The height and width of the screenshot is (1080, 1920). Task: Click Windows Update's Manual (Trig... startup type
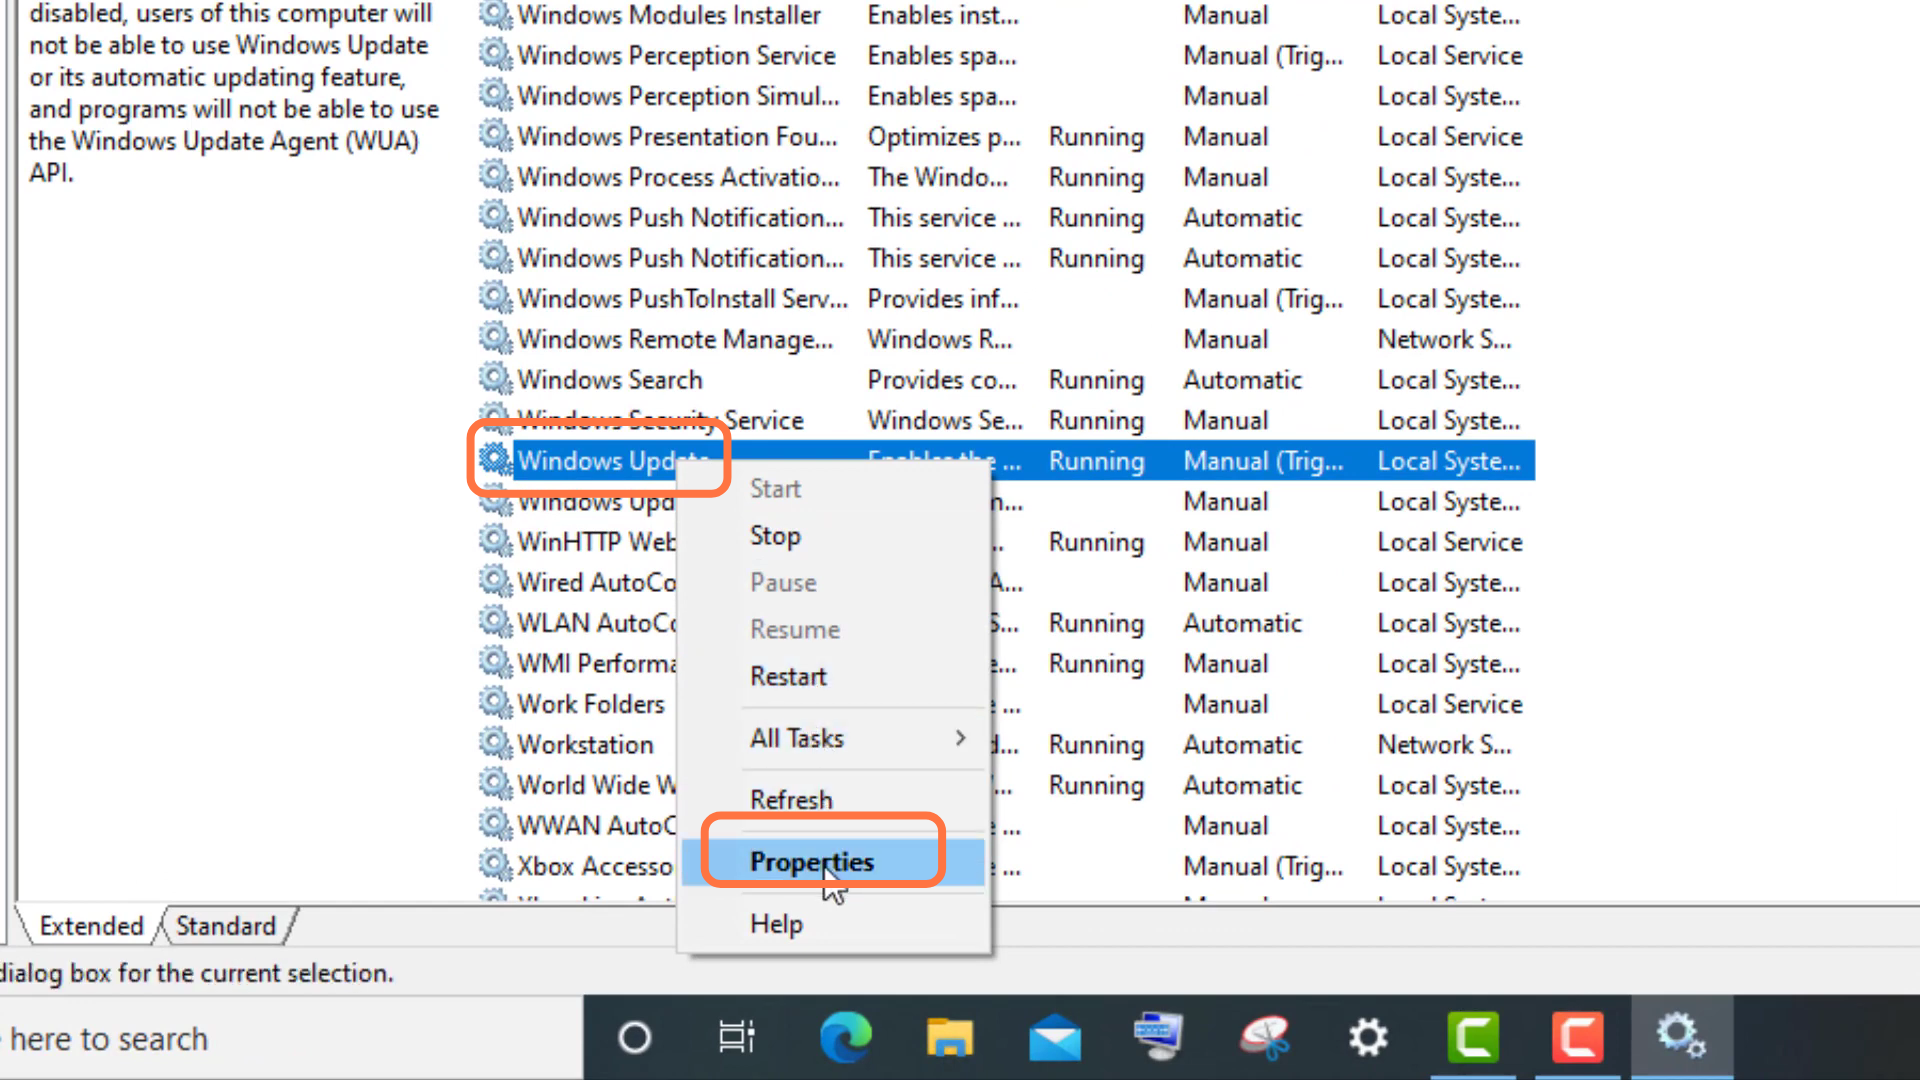tap(1263, 461)
